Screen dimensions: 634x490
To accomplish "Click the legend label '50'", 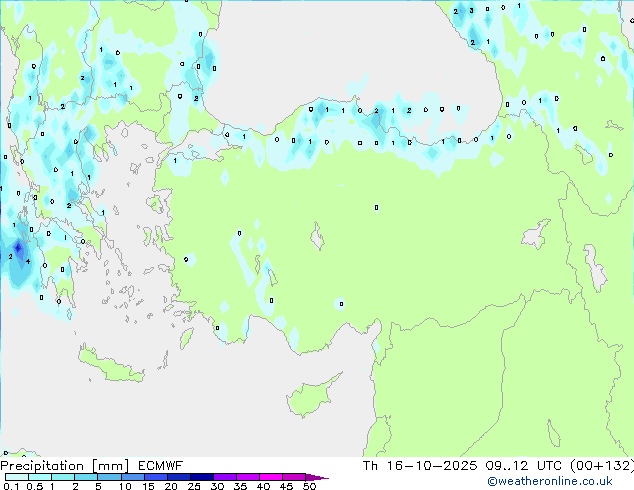I will (x=309, y=486).
